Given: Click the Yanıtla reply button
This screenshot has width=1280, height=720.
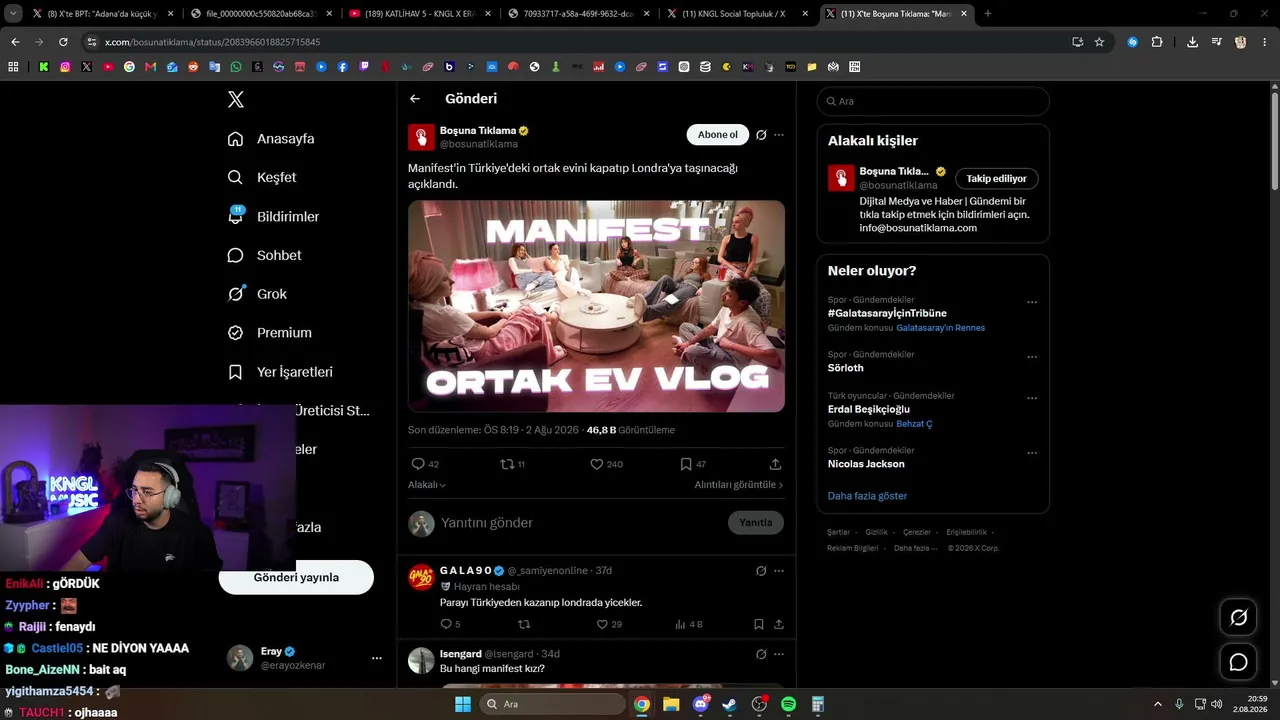Looking at the screenshot, I should click(756, 523).
